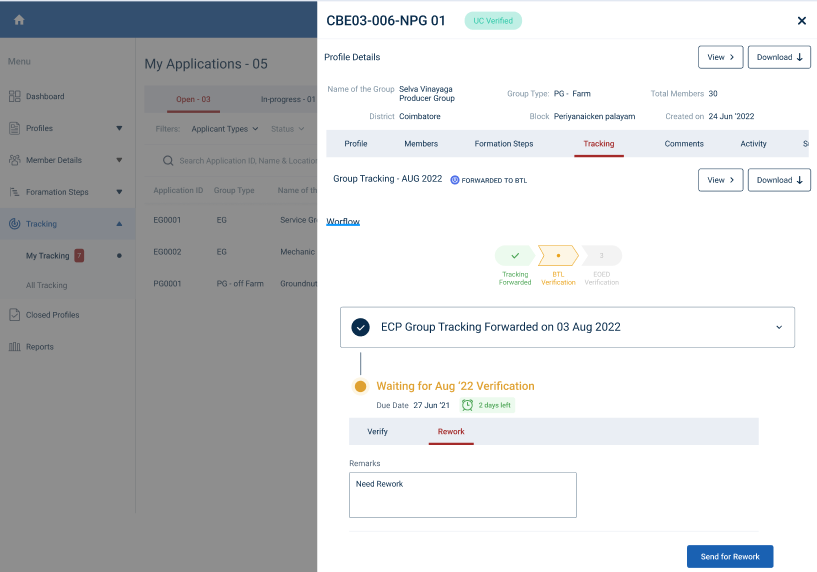Screen dimensions: 817x572
Task: Switch to the Members tab
Action: click(x=421, y=144)
